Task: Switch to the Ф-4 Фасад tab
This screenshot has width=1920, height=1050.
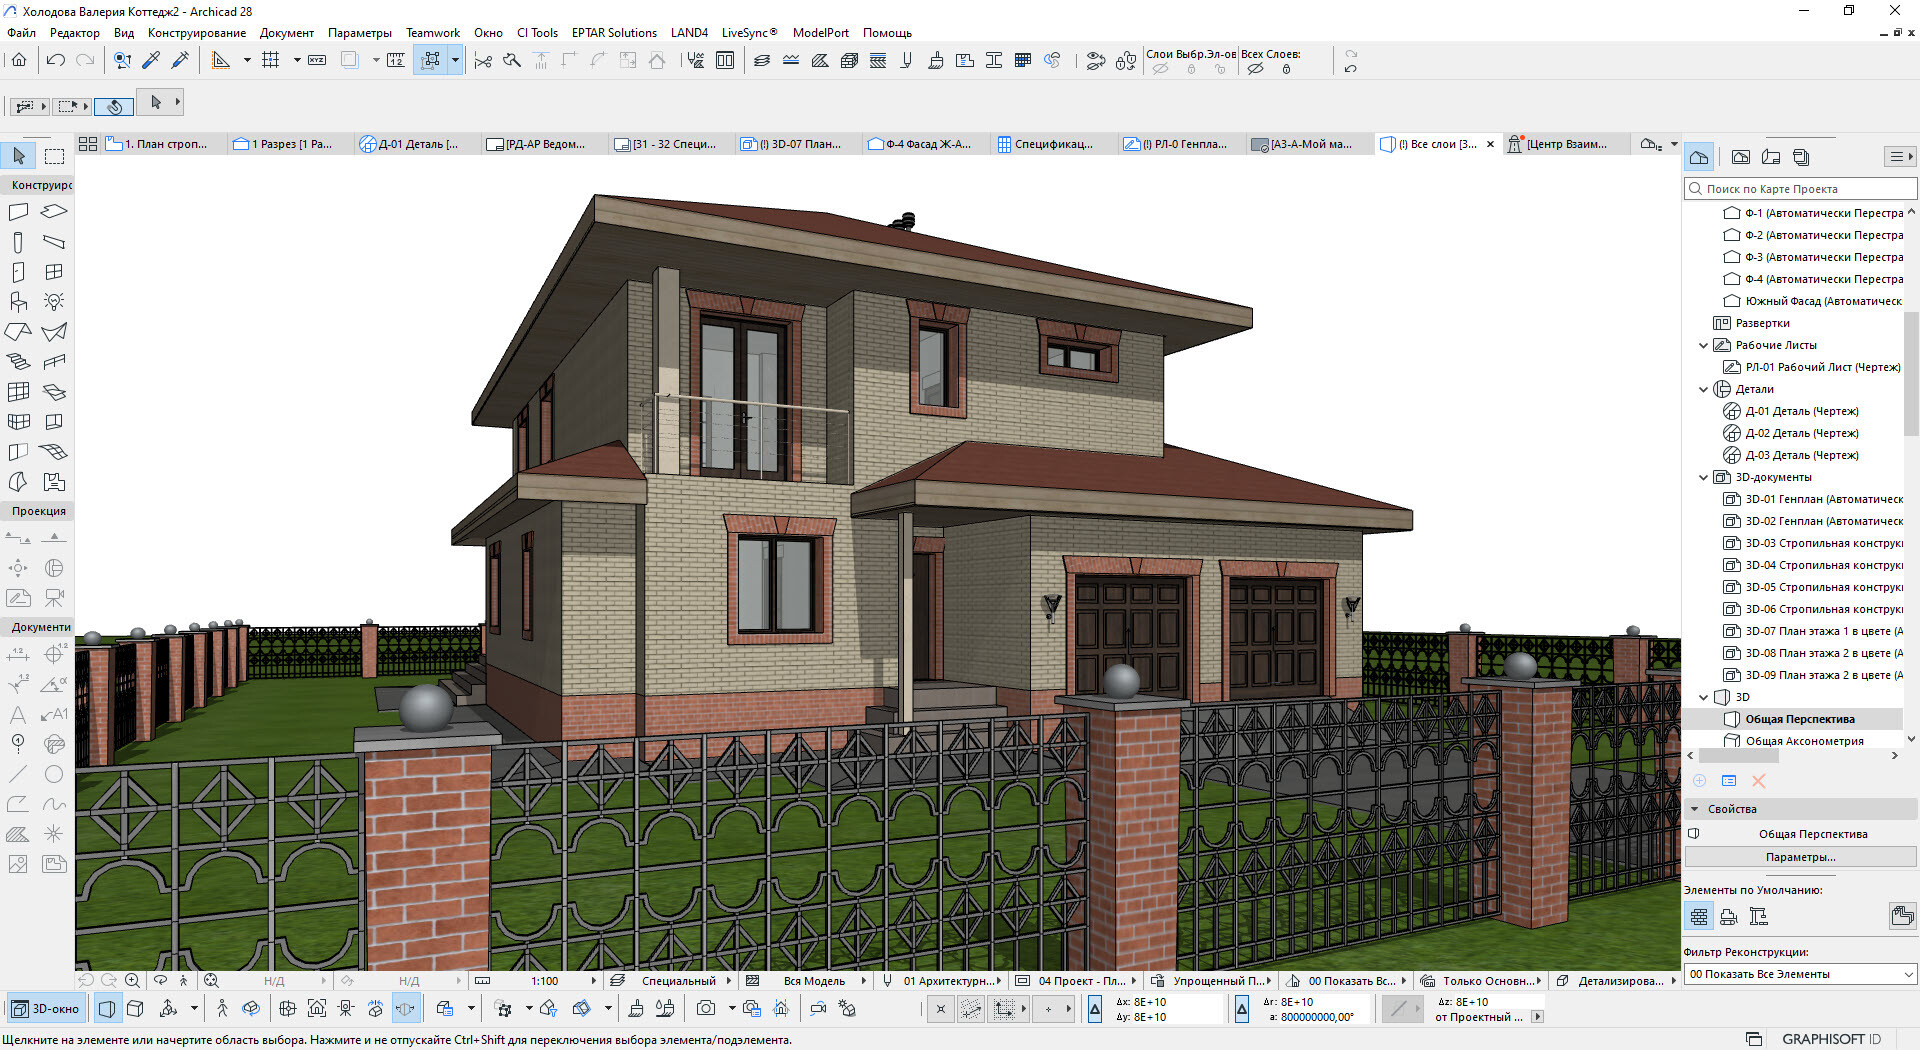Action: pyautogui.click(x=926, y=144)
